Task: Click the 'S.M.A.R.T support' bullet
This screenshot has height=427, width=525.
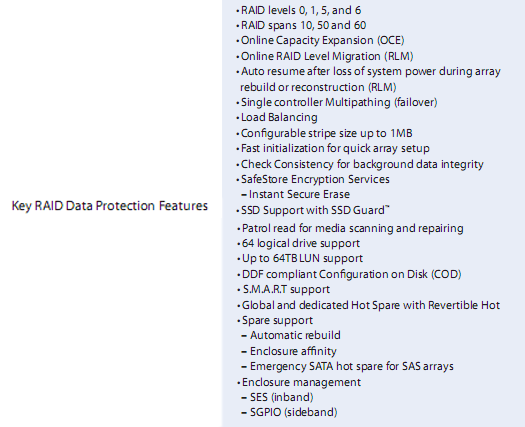Action: 284,289
